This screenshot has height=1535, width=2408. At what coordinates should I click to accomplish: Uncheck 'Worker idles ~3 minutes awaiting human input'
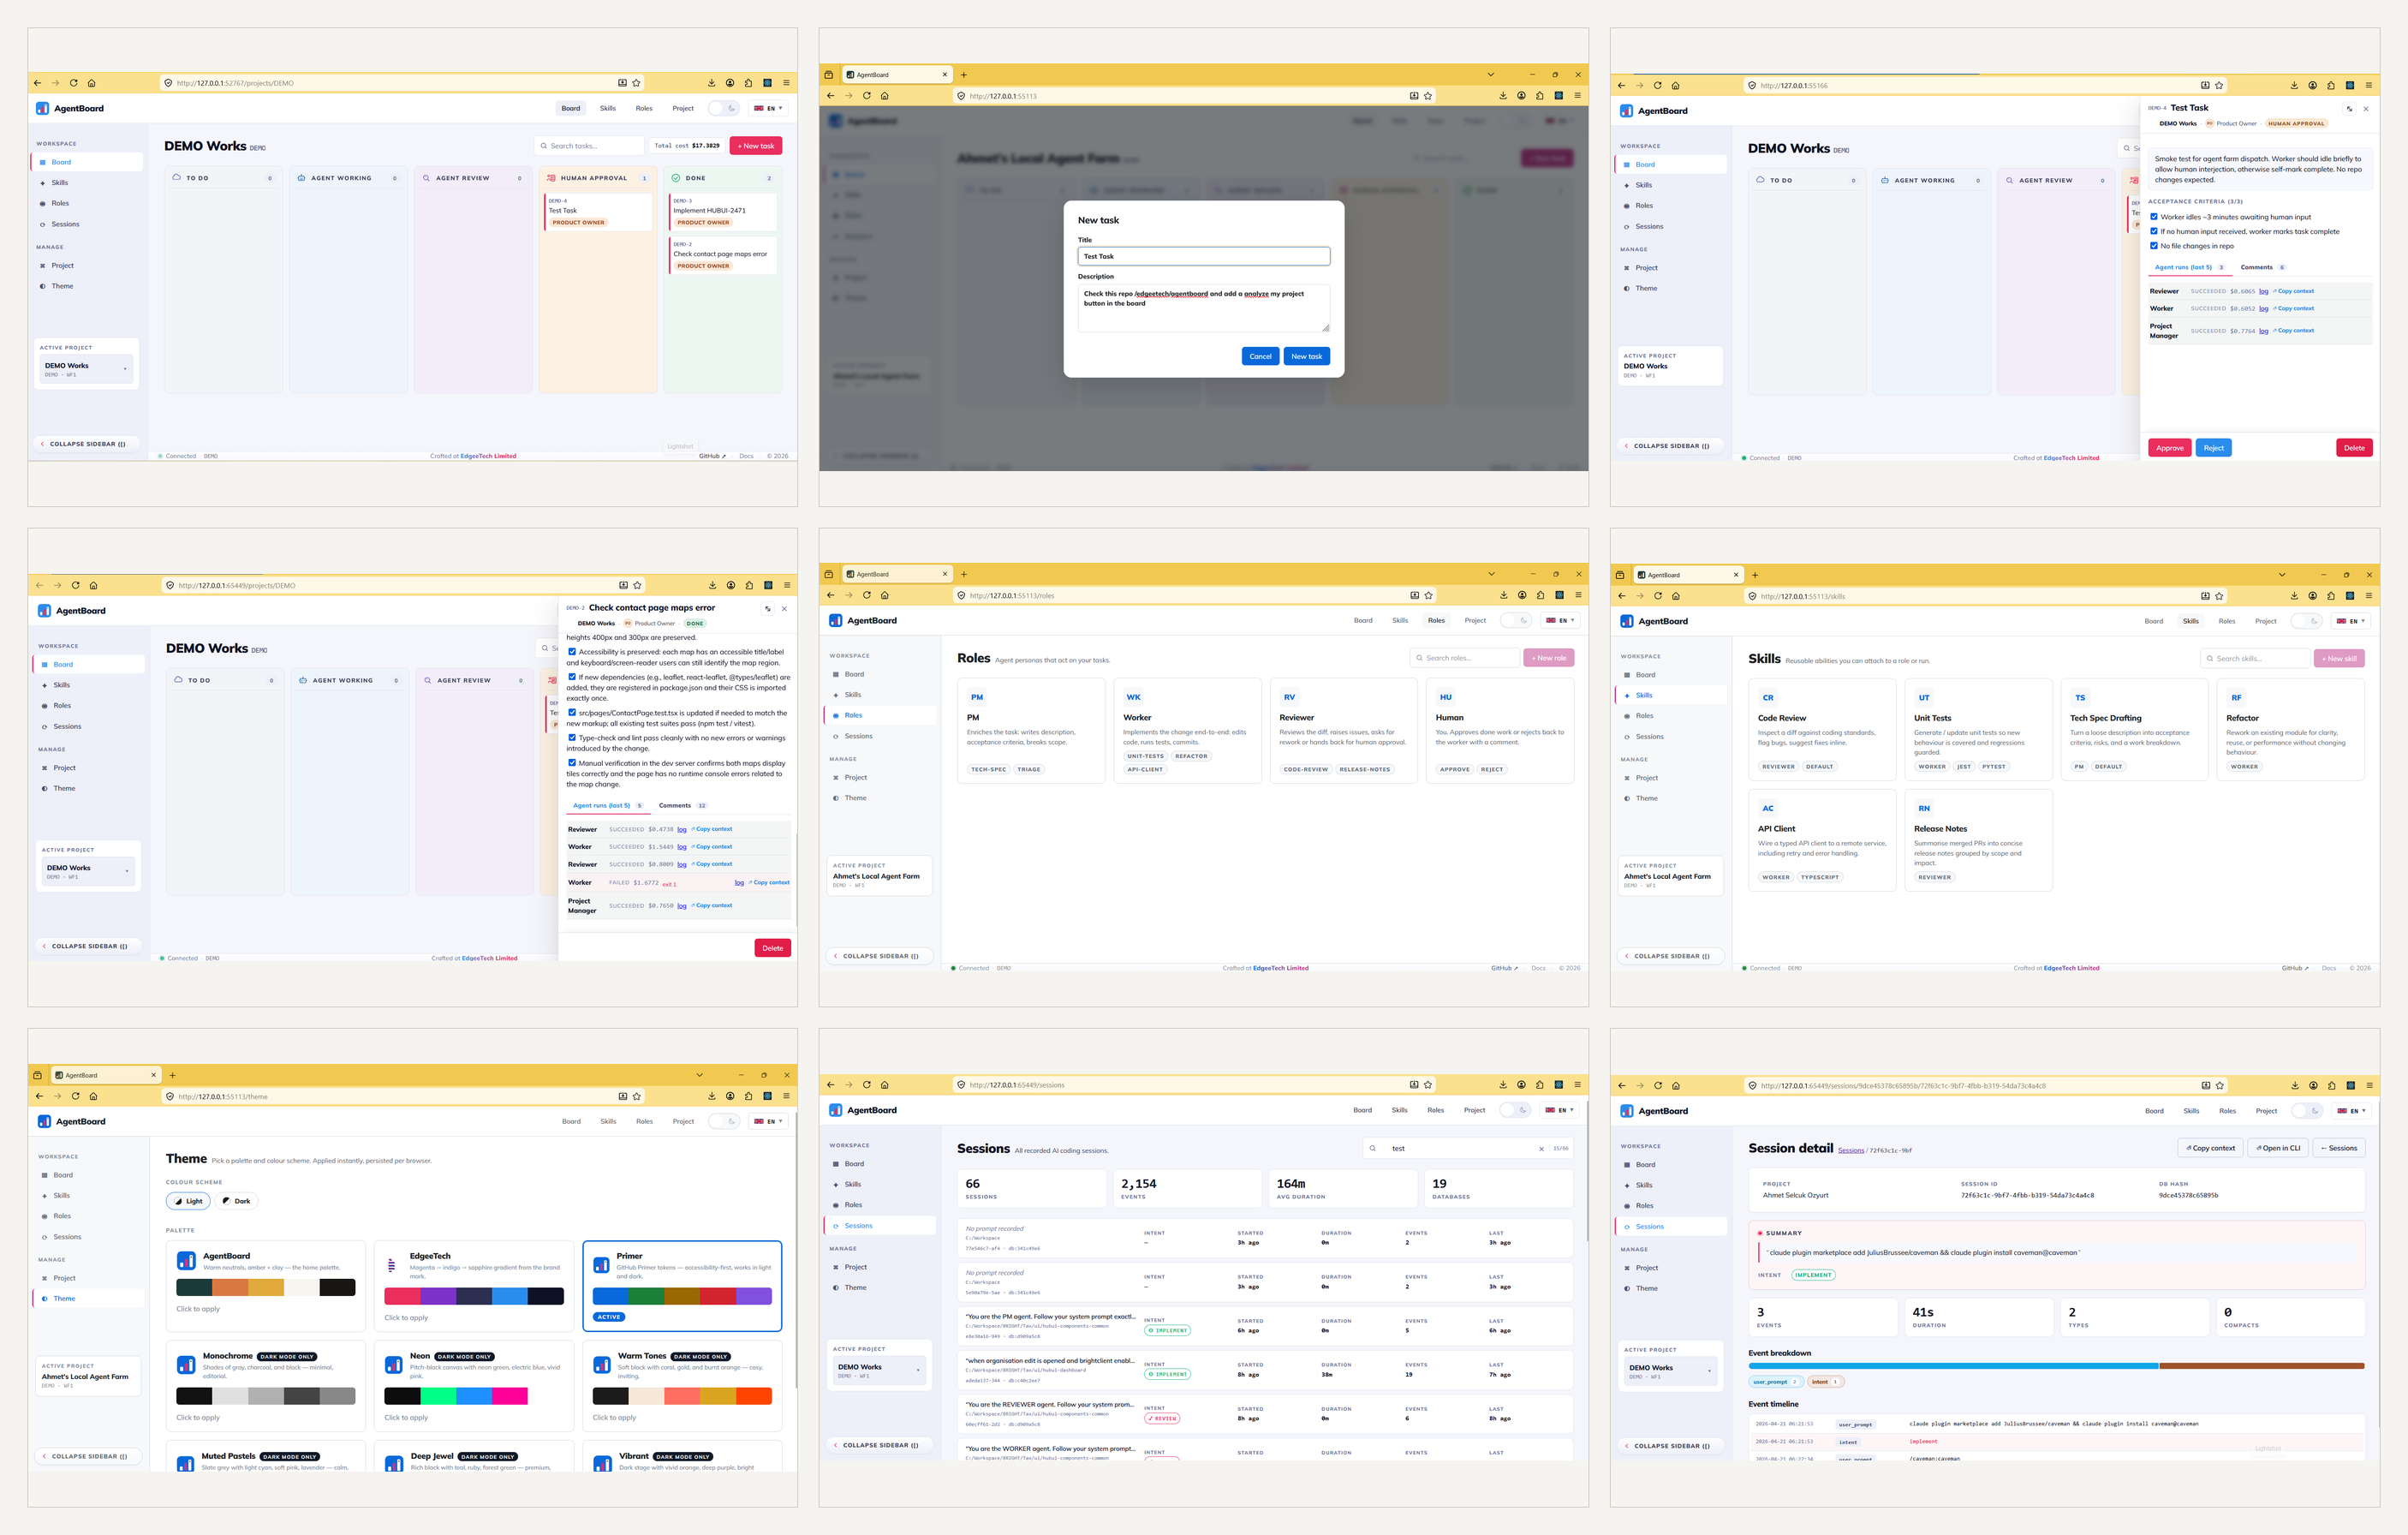click(x=2154, y=216)
